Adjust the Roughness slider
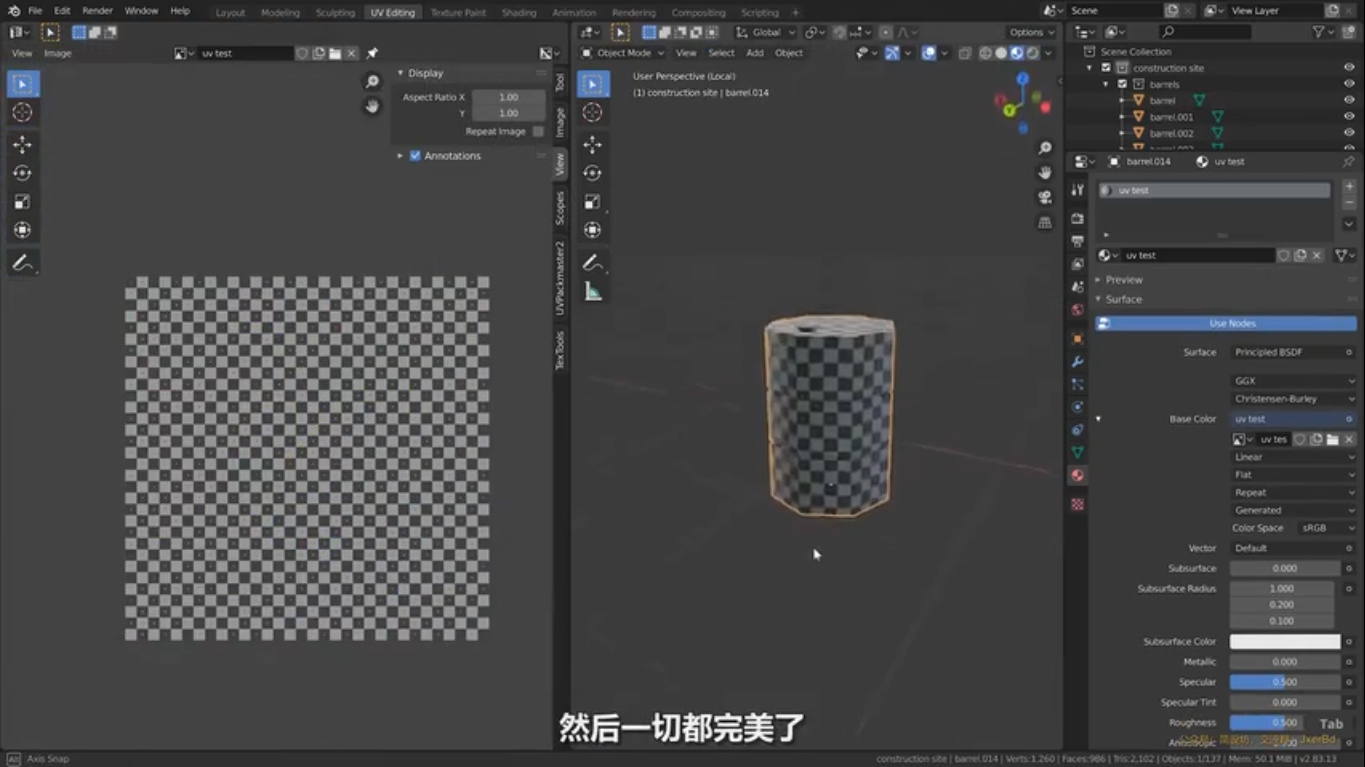Screen dimensions: 1365x767 point(1284,723)
